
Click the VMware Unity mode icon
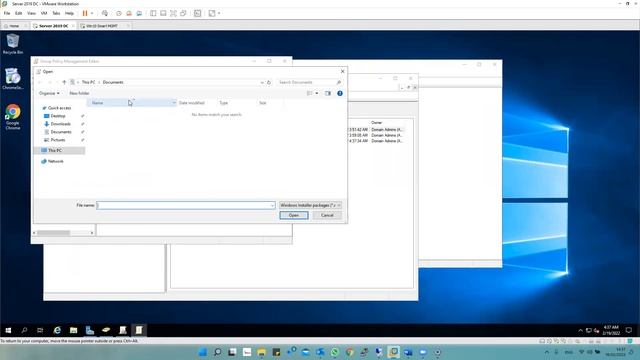(x=183, y=13)
